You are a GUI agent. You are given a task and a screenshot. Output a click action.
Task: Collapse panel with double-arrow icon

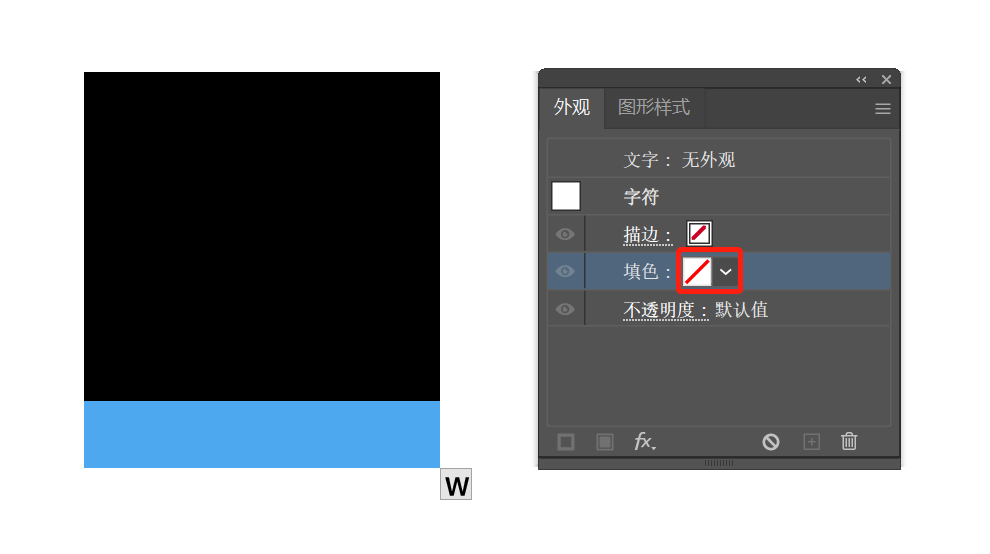click(861, 80)
